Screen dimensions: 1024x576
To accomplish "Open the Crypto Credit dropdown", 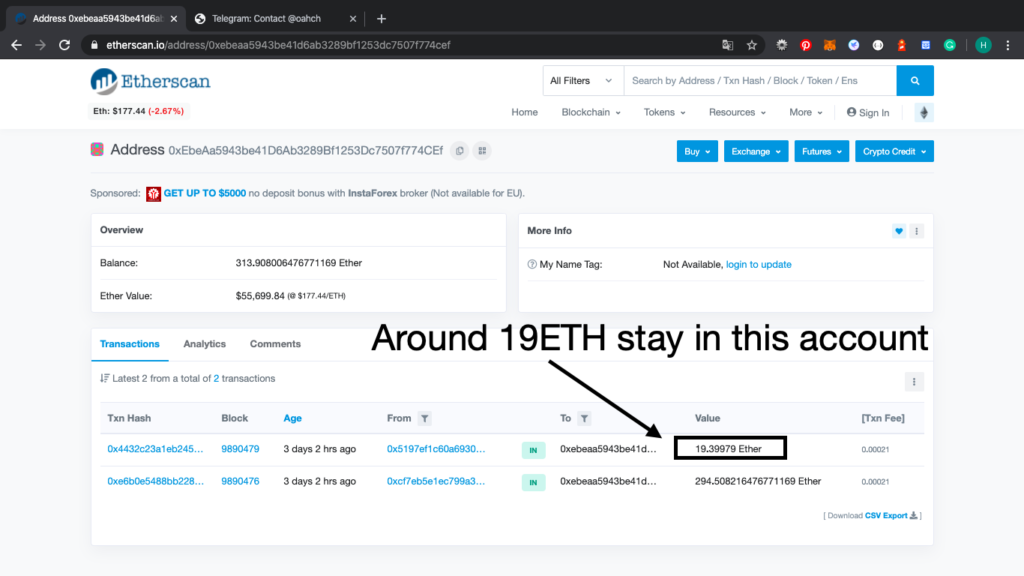I will (x=894, y=152).
